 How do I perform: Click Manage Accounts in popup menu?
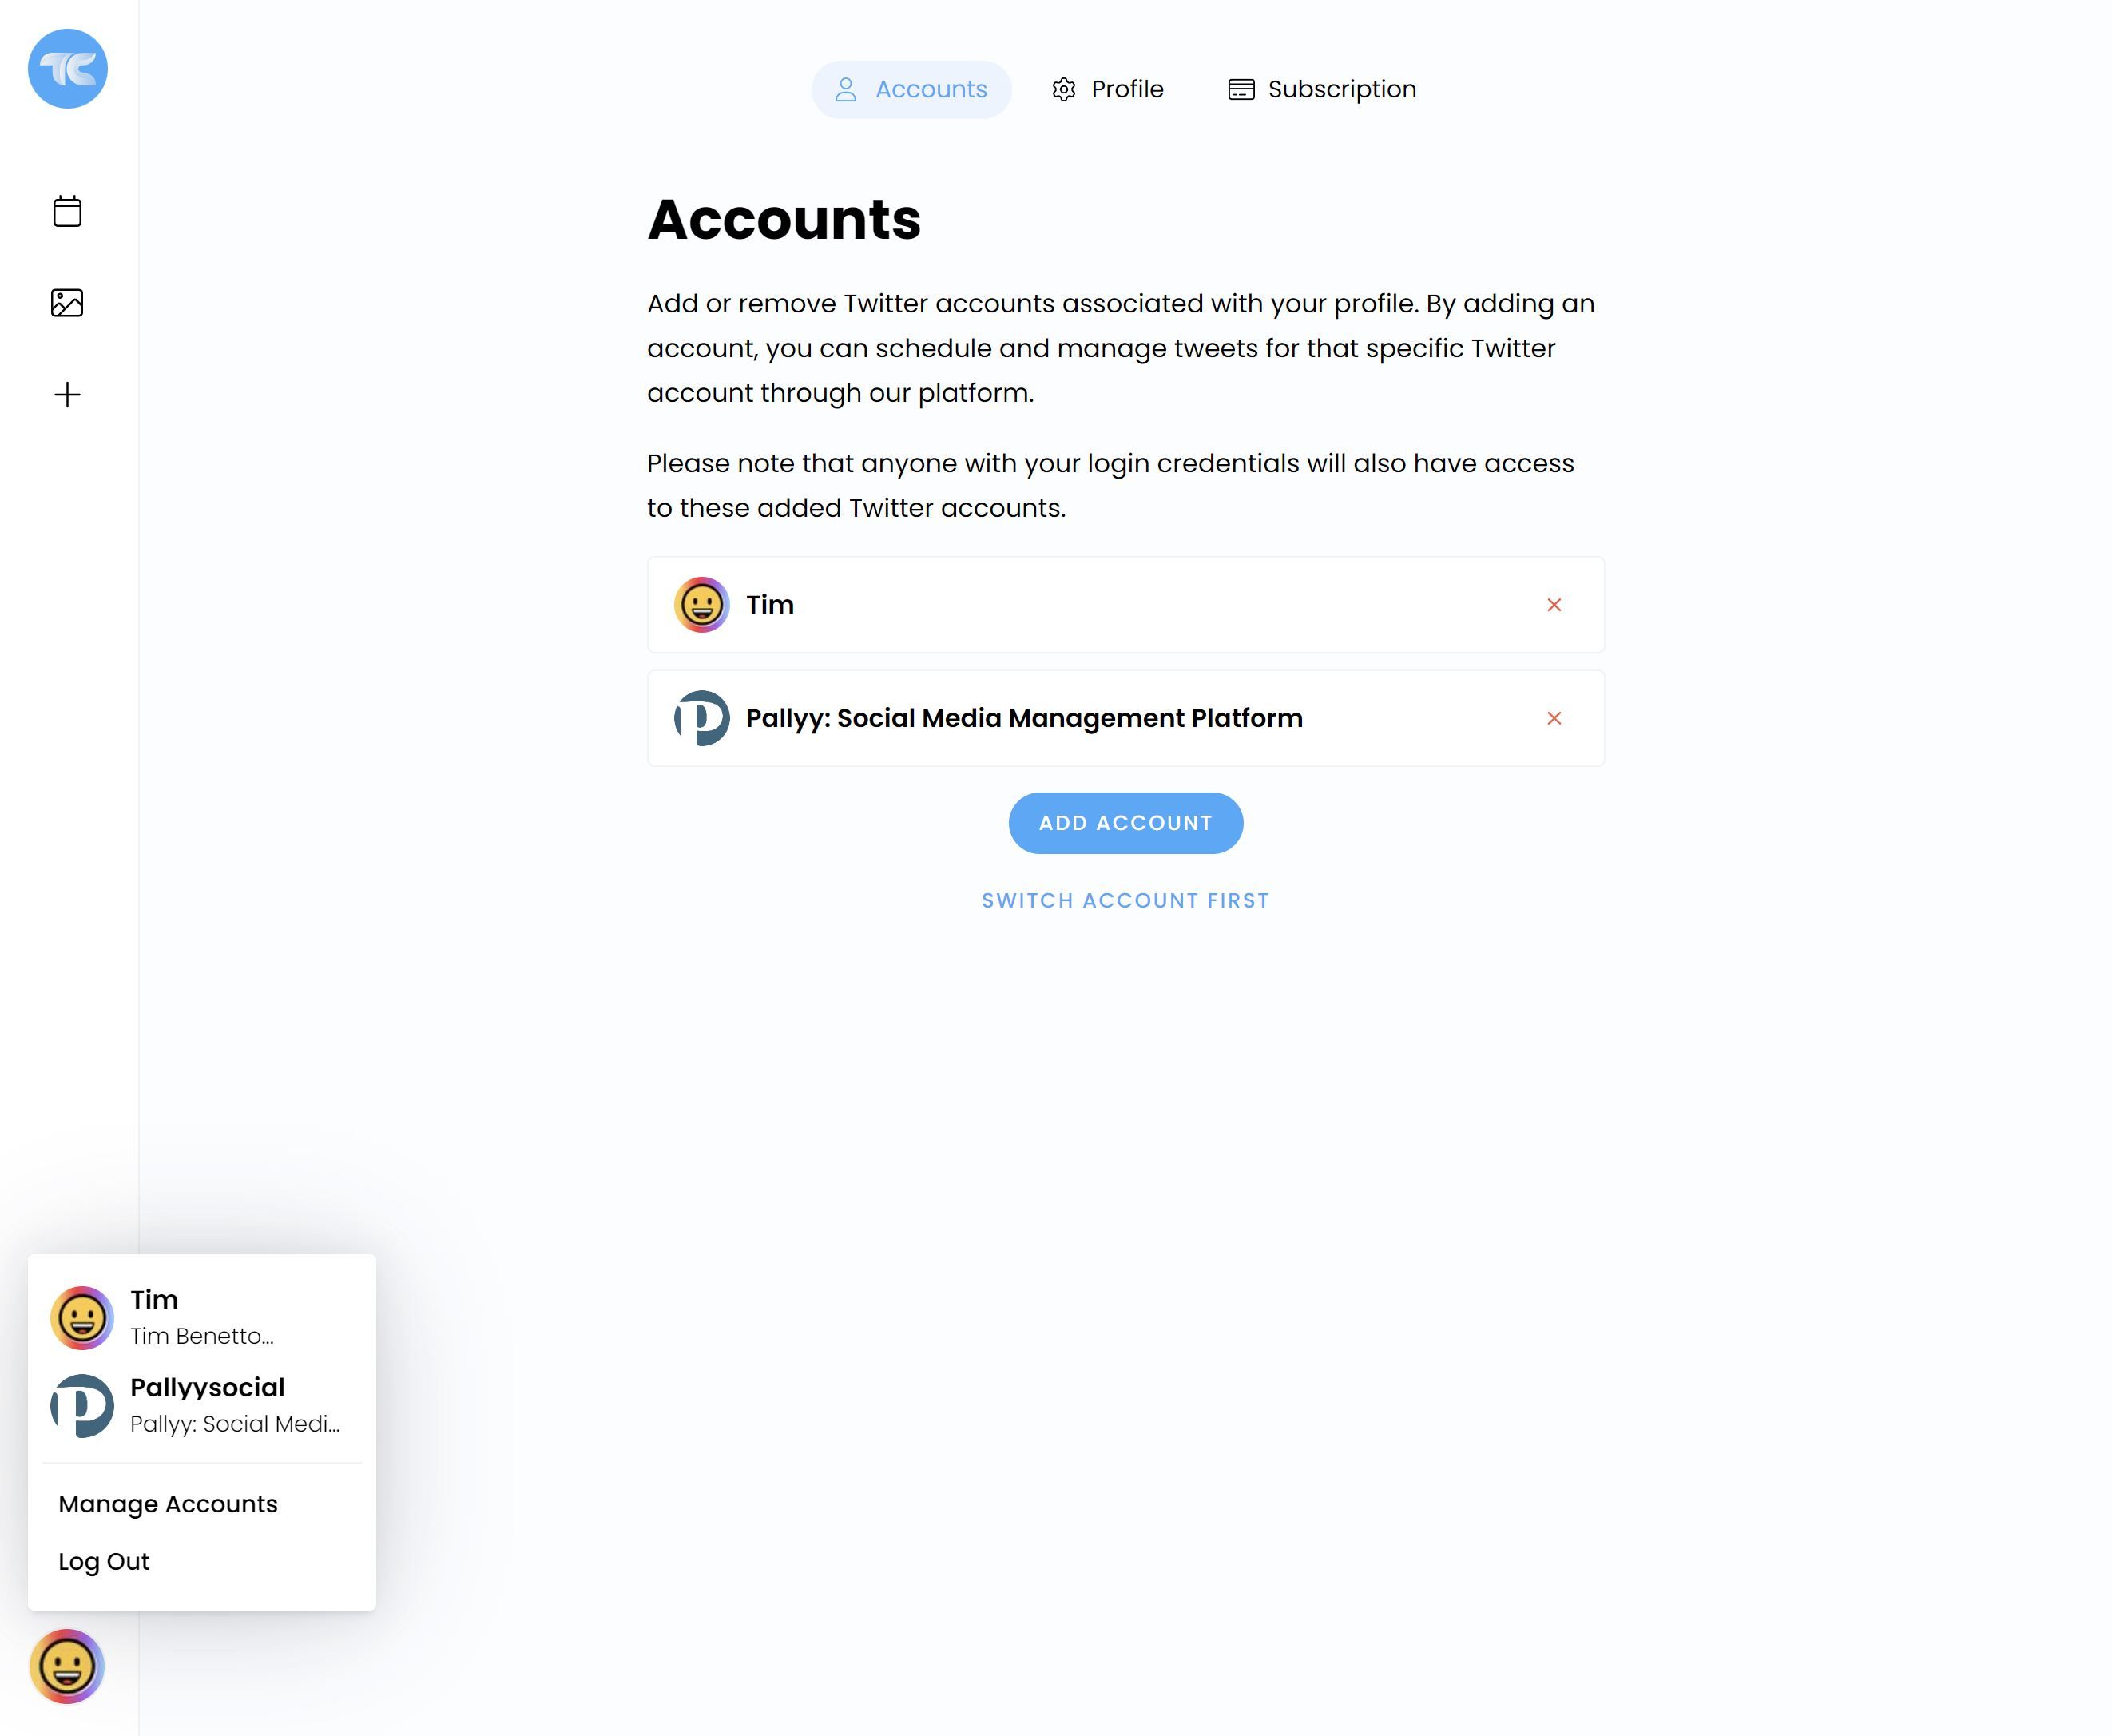[167, 1503]
